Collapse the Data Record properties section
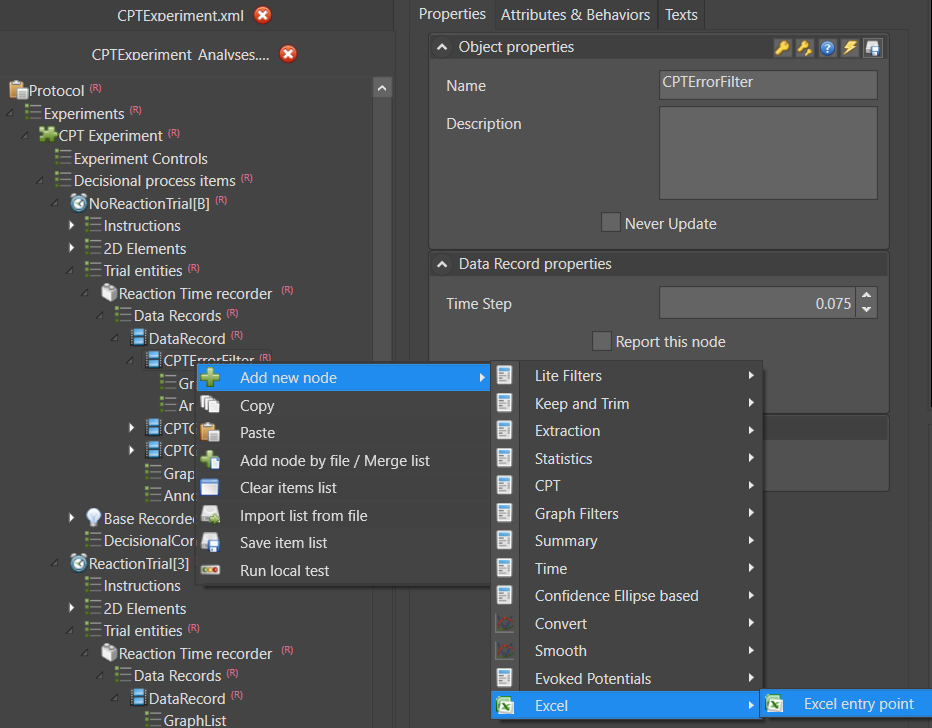The image size is (932, 728). tap(442, 265)
